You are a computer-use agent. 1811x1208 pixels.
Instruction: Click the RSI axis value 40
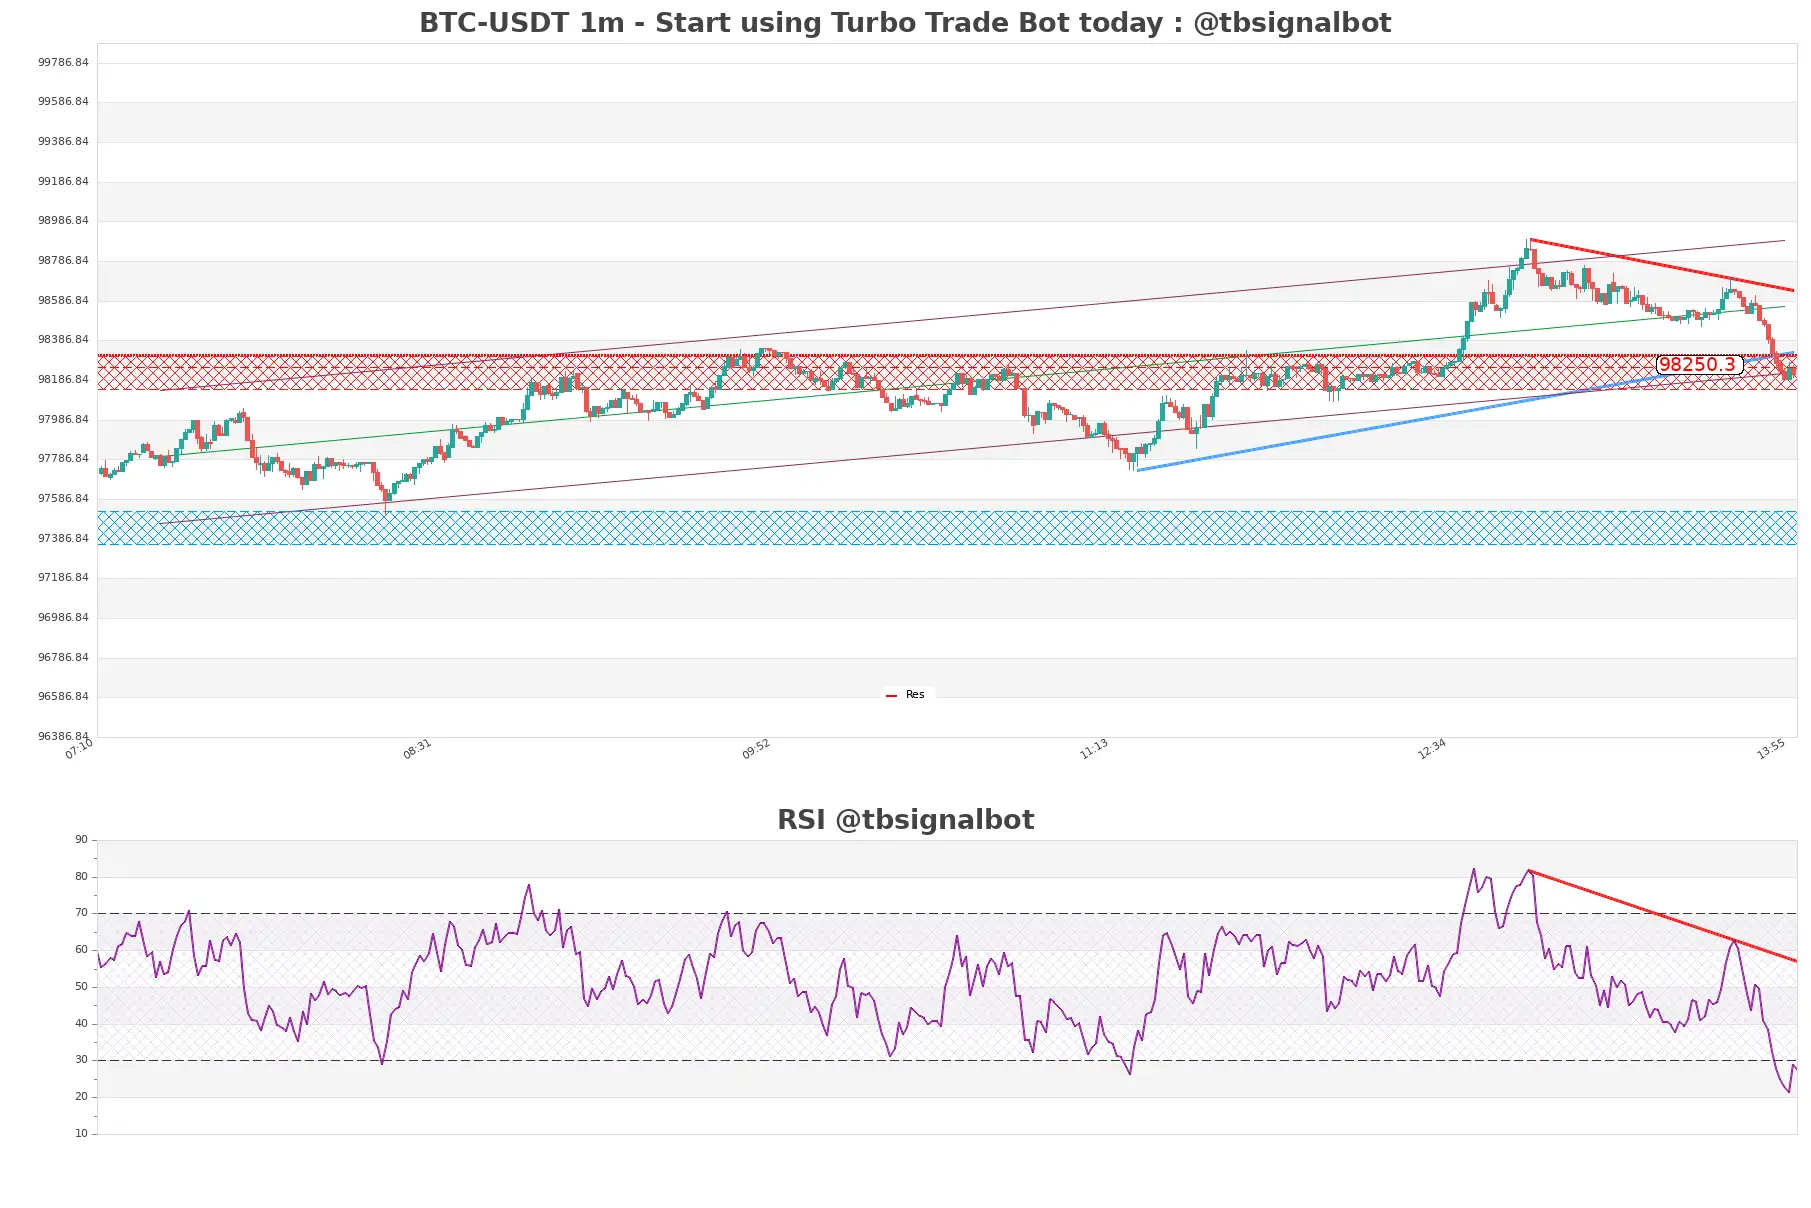[82, 1024]
